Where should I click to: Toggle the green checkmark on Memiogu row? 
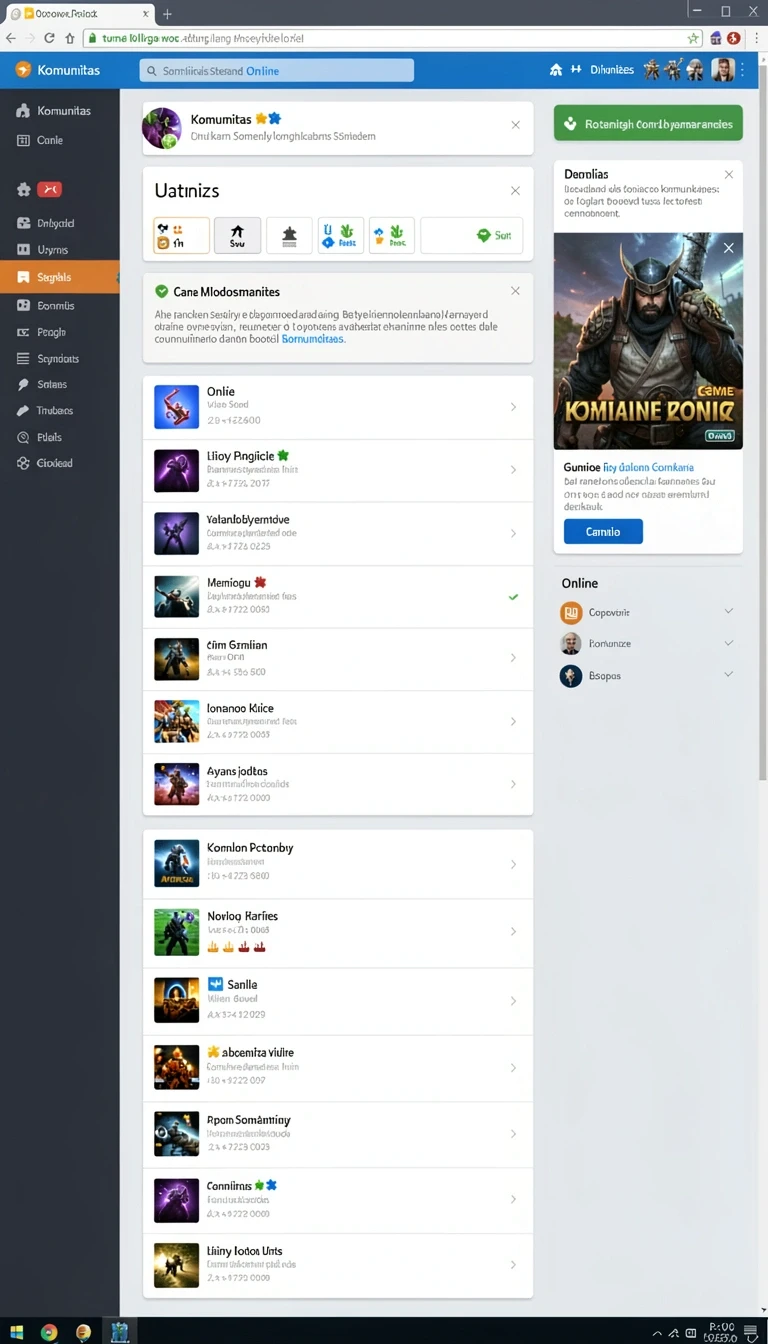point(513,597)
